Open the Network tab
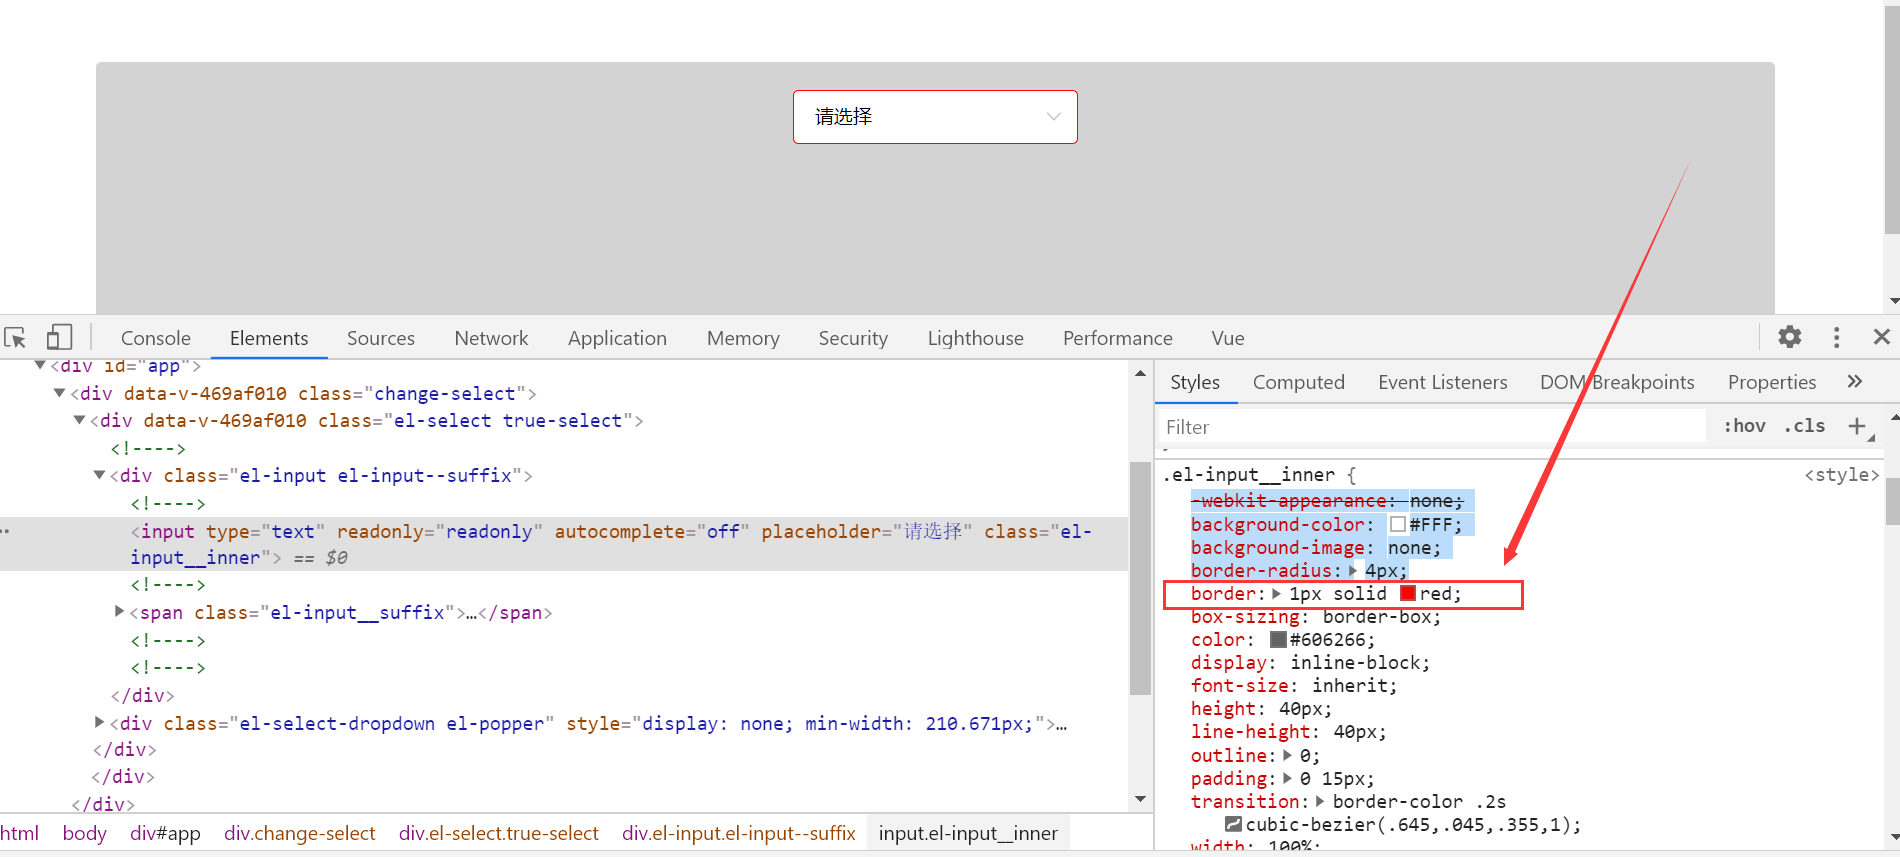Viewport: 1900px width, 857px height. (491, 338)
